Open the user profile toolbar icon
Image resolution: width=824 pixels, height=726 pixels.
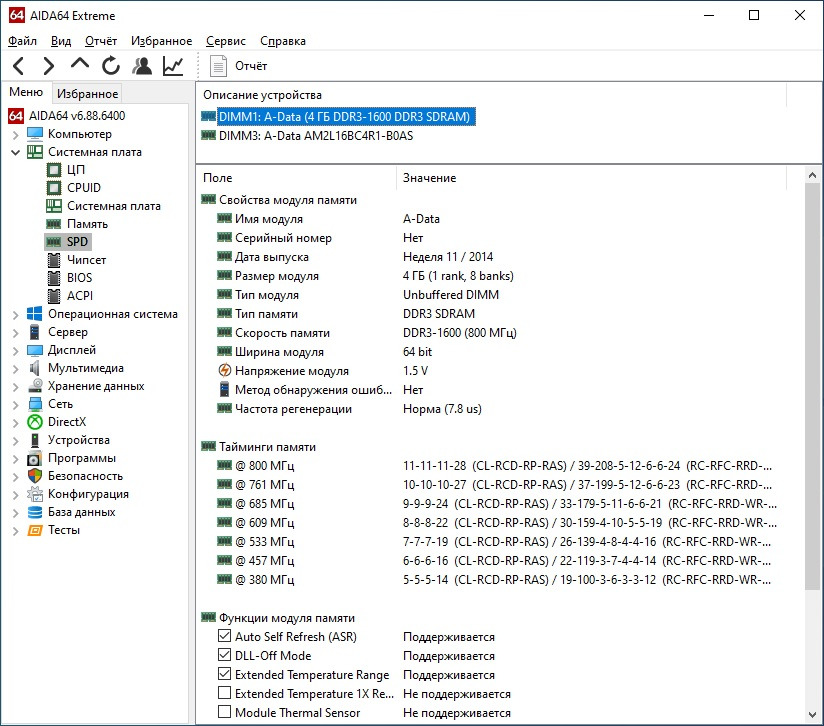pos(142,66)
